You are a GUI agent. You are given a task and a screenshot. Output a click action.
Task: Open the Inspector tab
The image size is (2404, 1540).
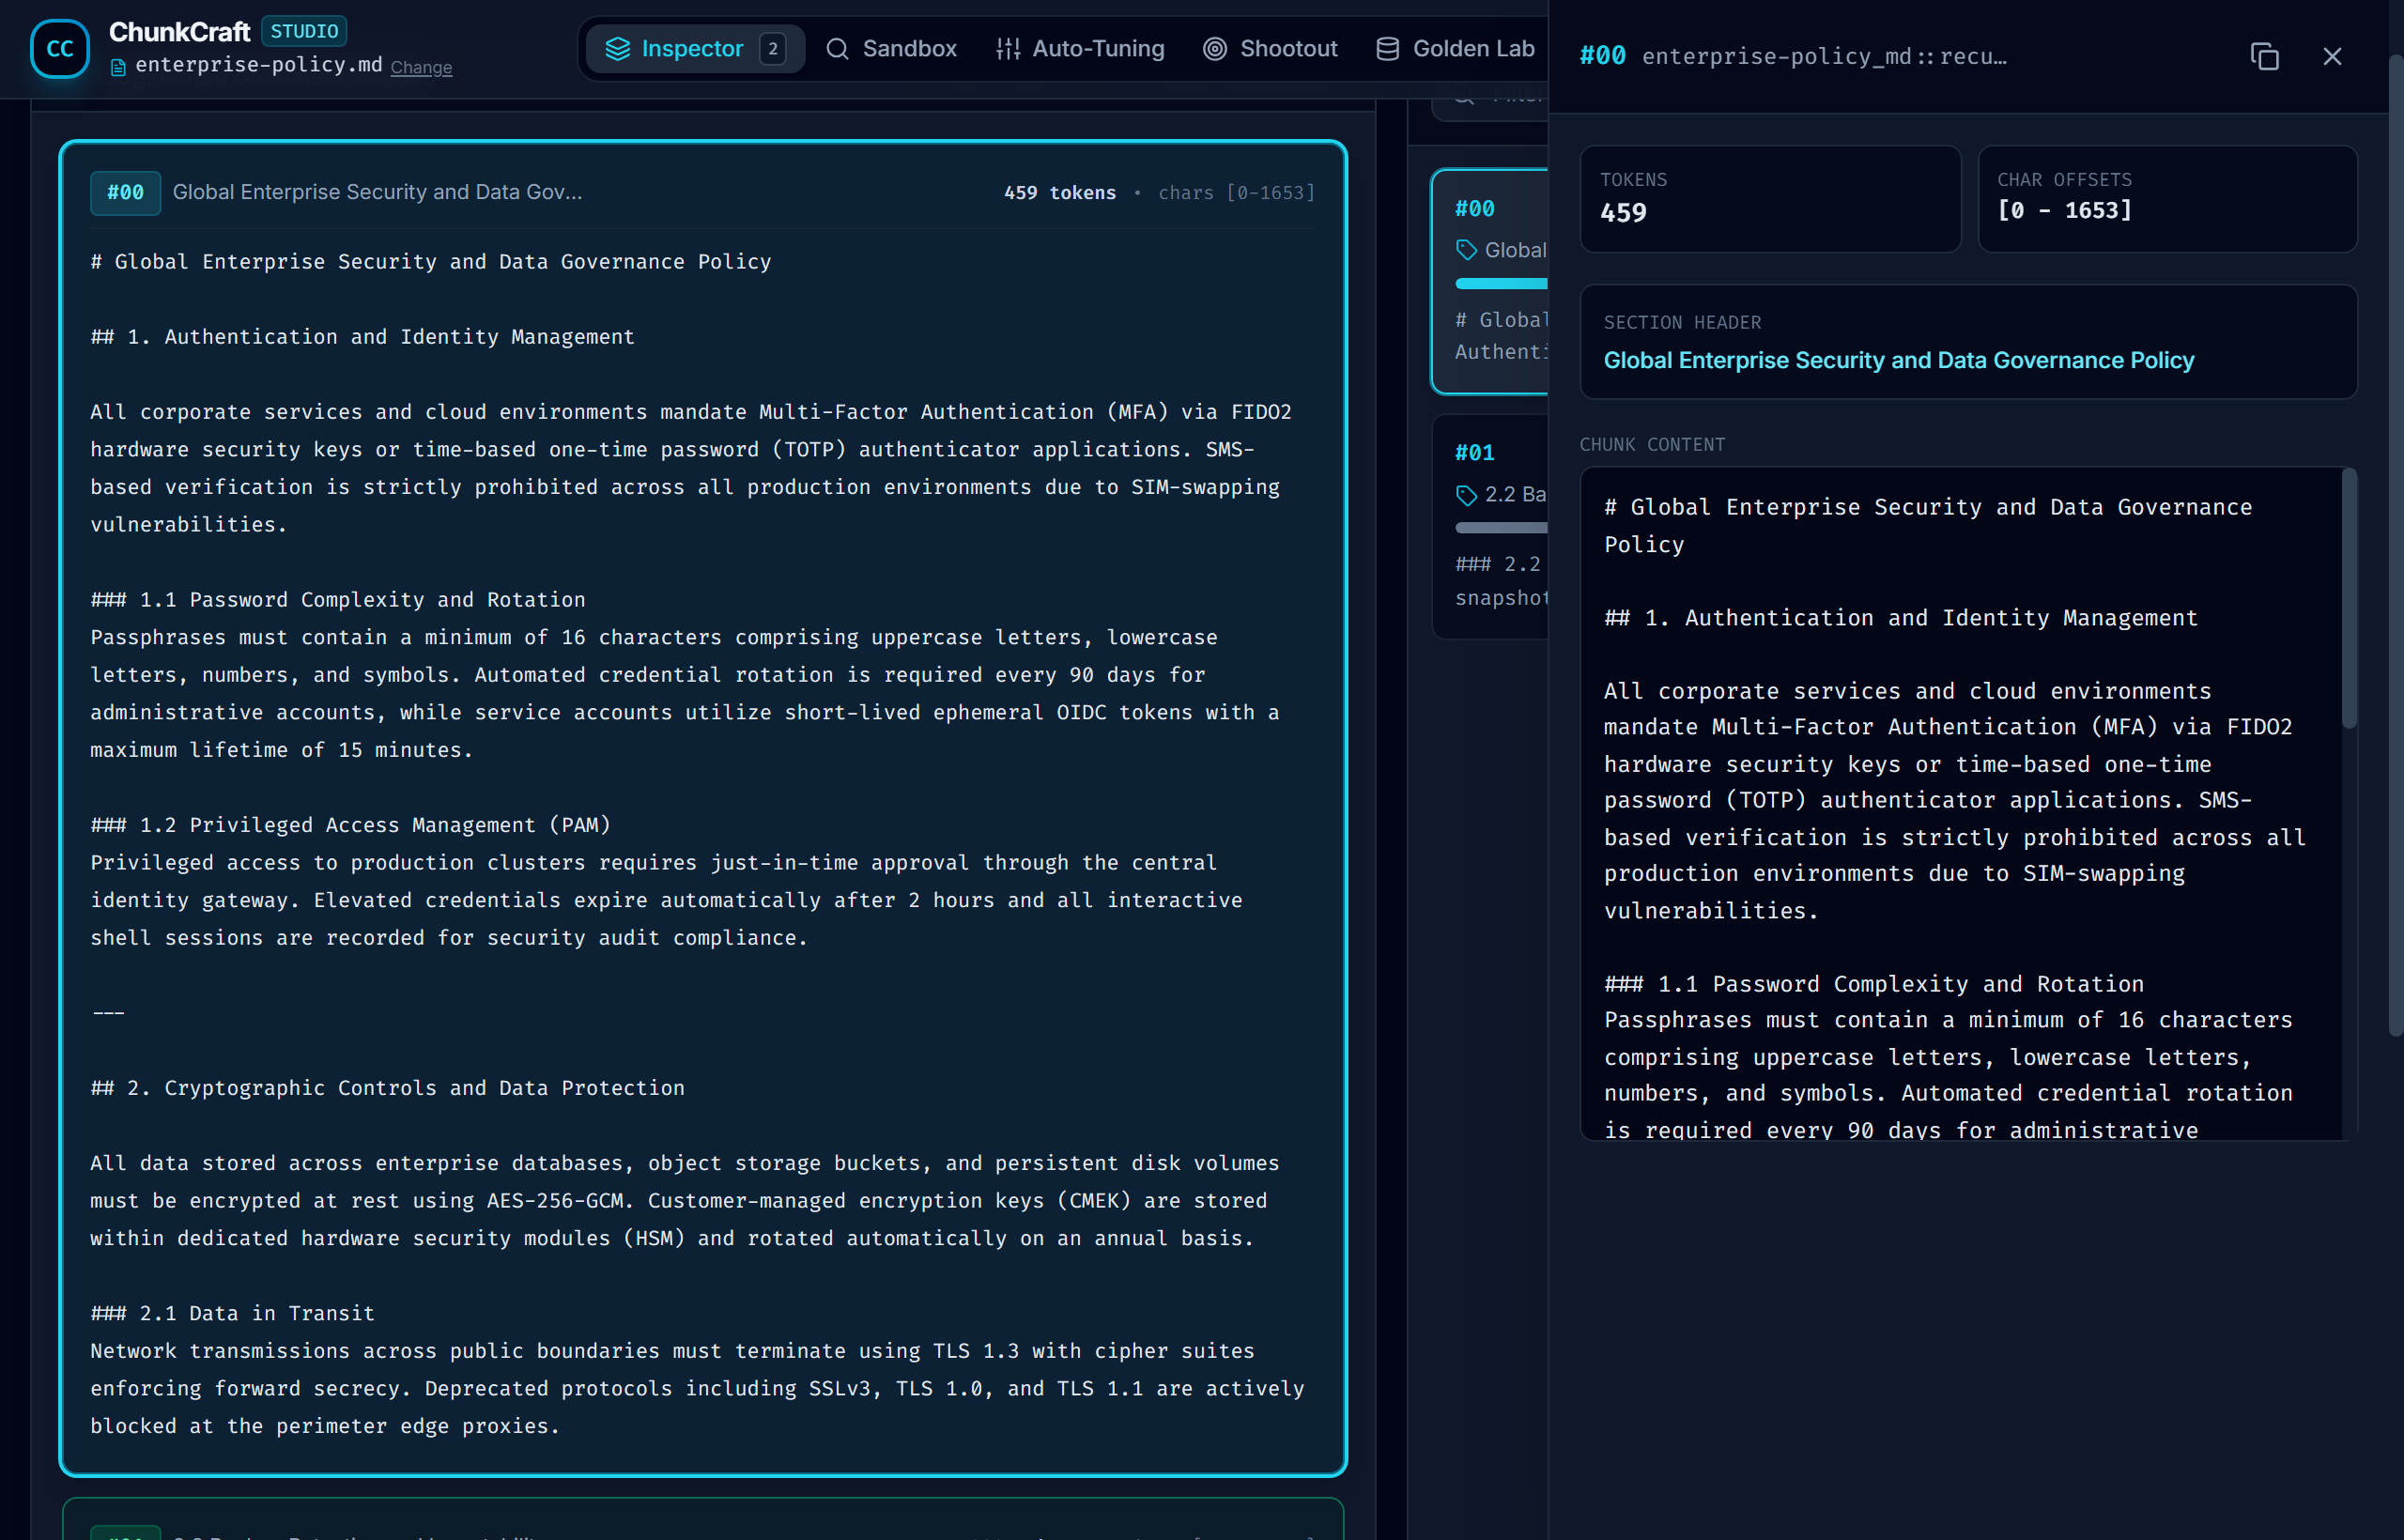tap(695, 49)
